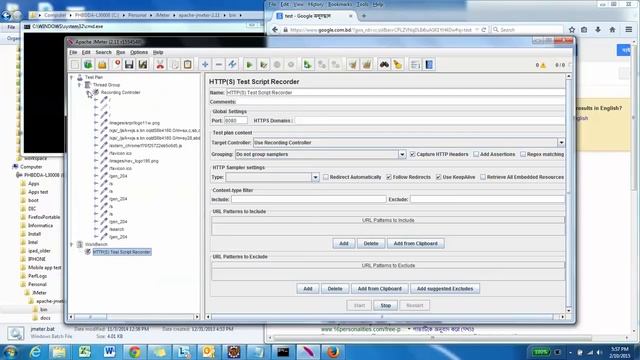
Task: Click Add under URL Patterns to Include
Action: tap(344, 244)
